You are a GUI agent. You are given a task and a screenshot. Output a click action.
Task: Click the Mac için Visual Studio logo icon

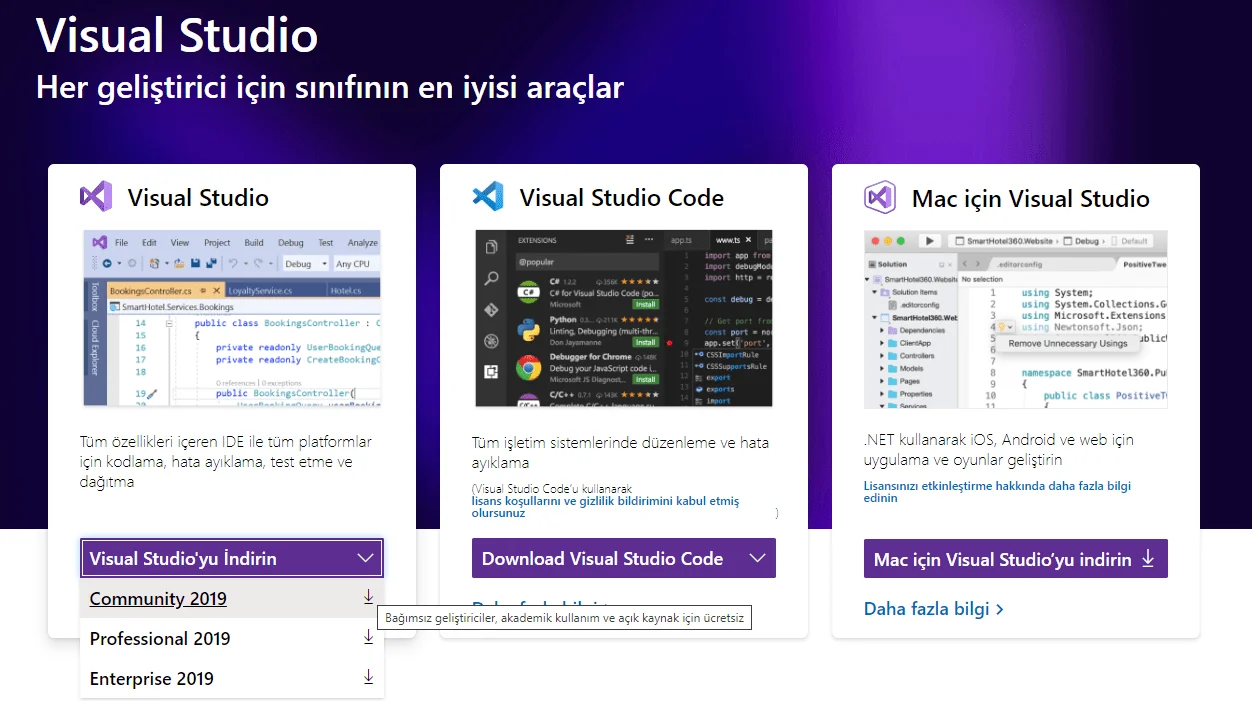[x=880, y=197]
